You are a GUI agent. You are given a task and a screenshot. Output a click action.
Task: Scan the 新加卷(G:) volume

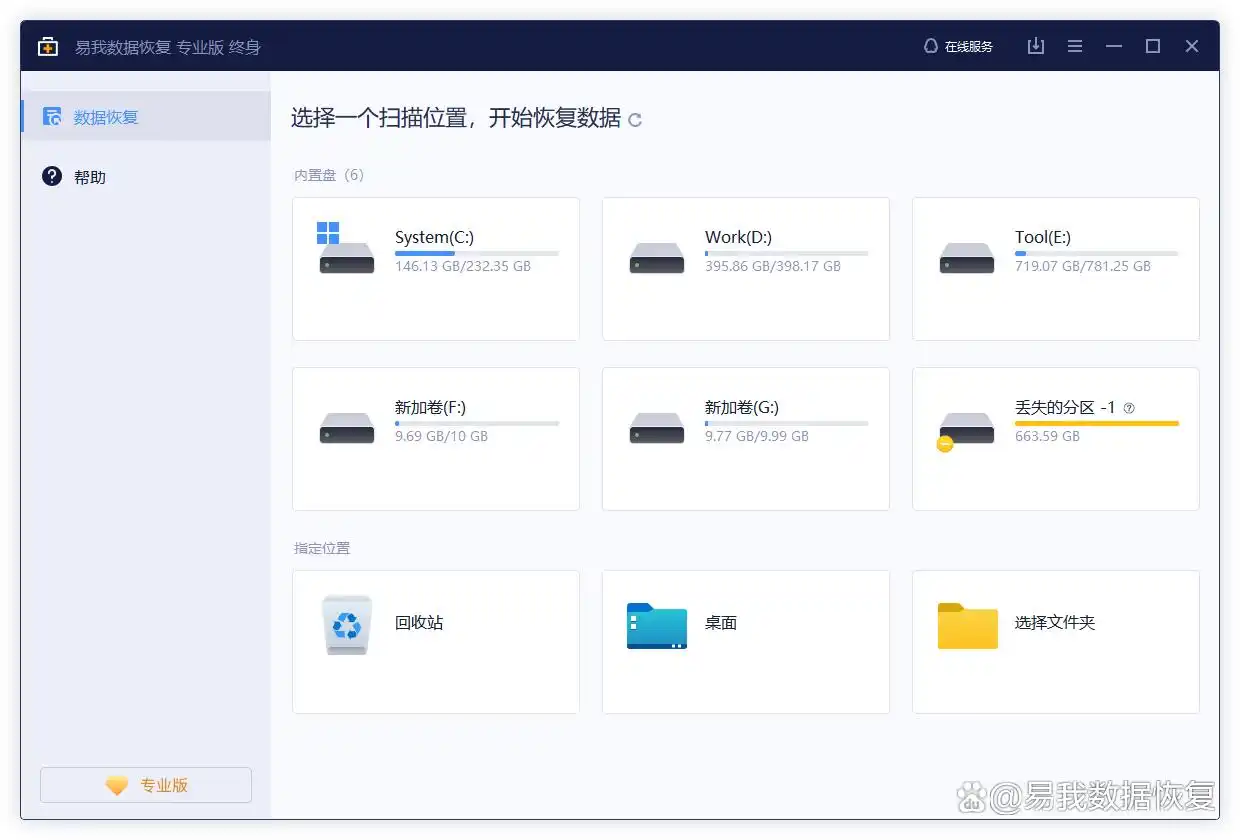coord(745,438)
